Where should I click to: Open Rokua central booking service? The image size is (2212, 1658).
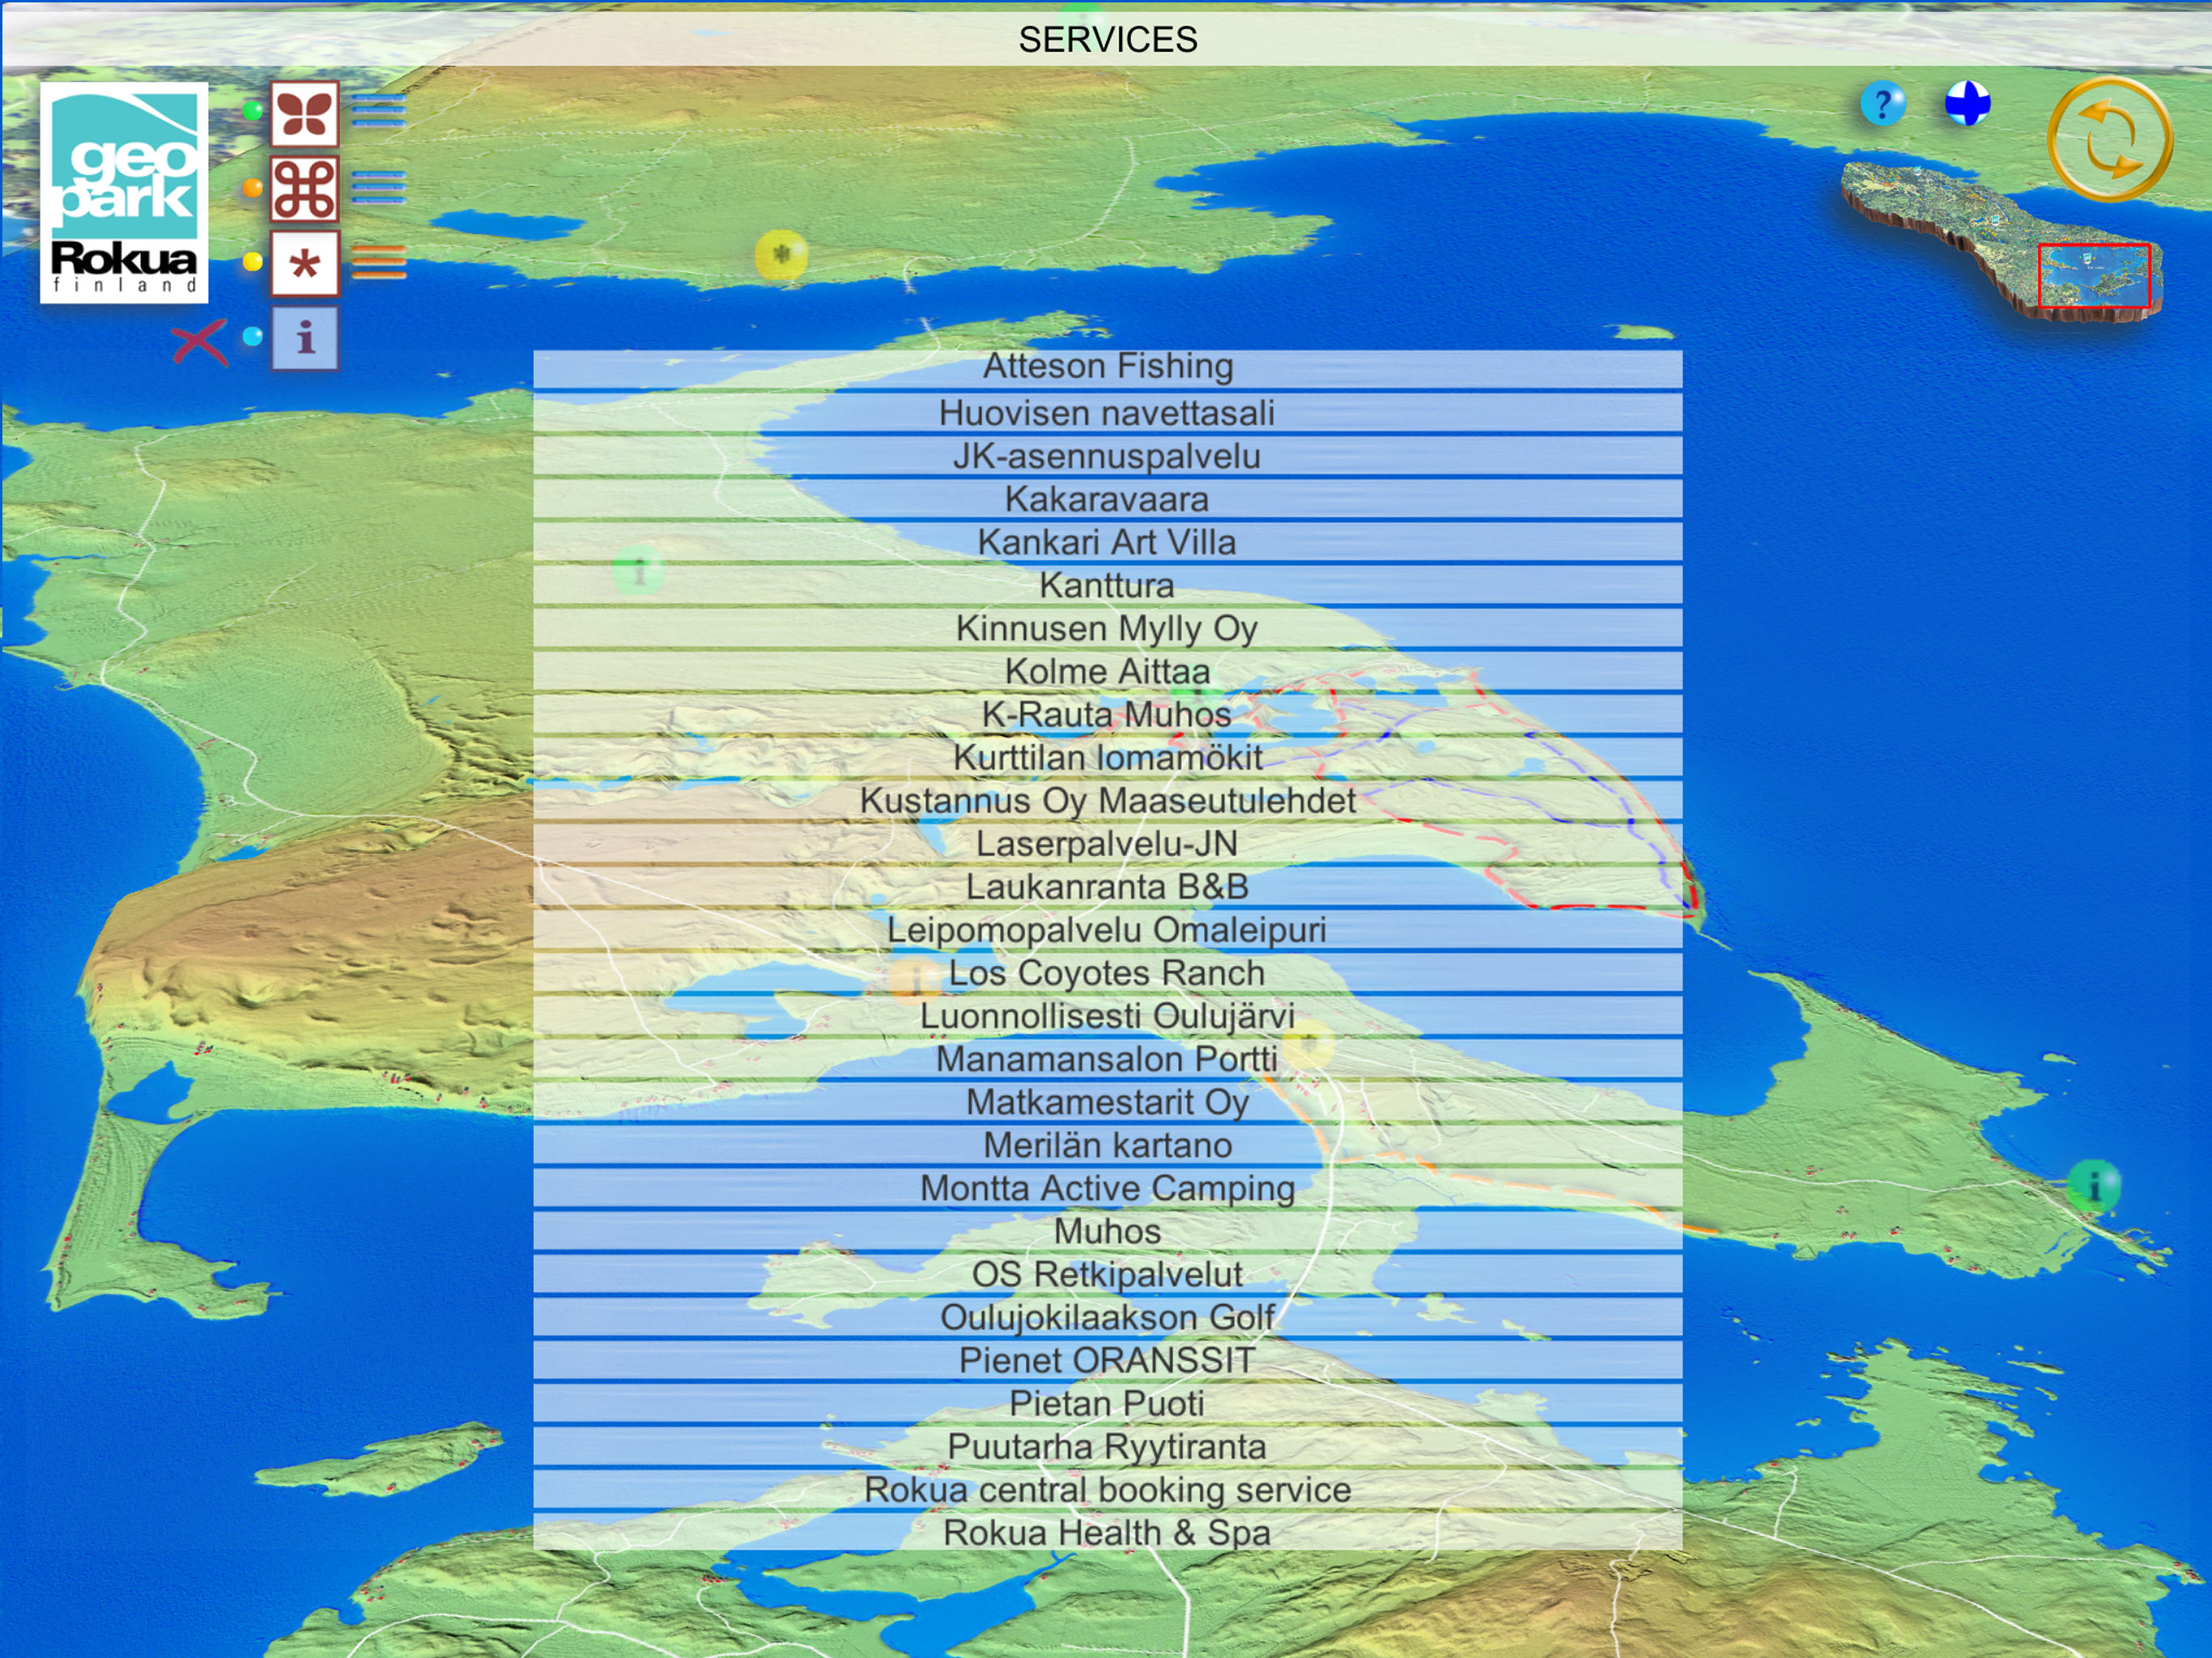[x=1108, y=1488]
